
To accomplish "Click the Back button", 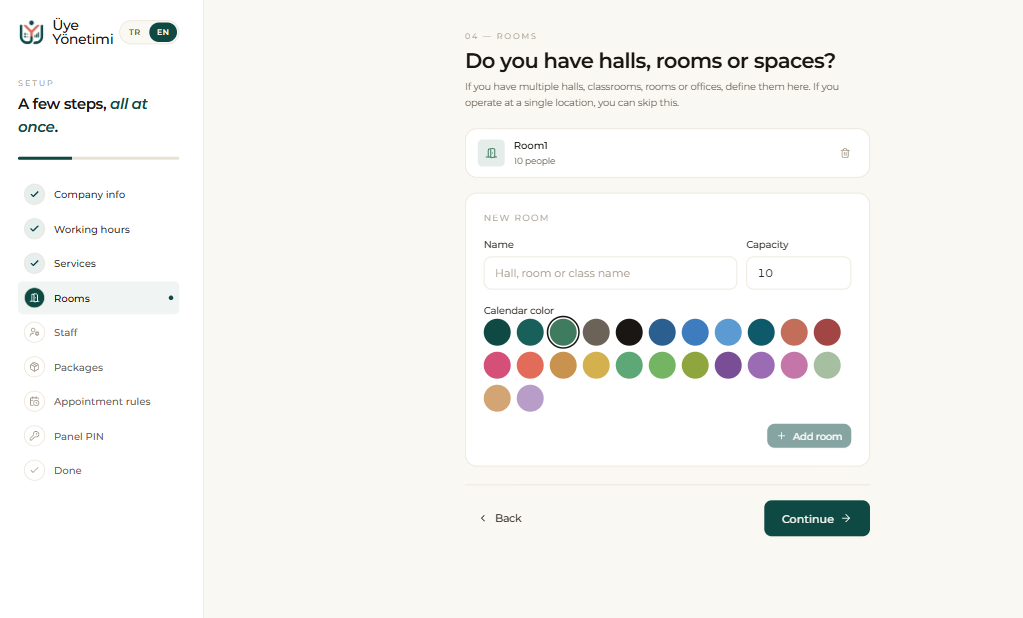I will 500,518.
